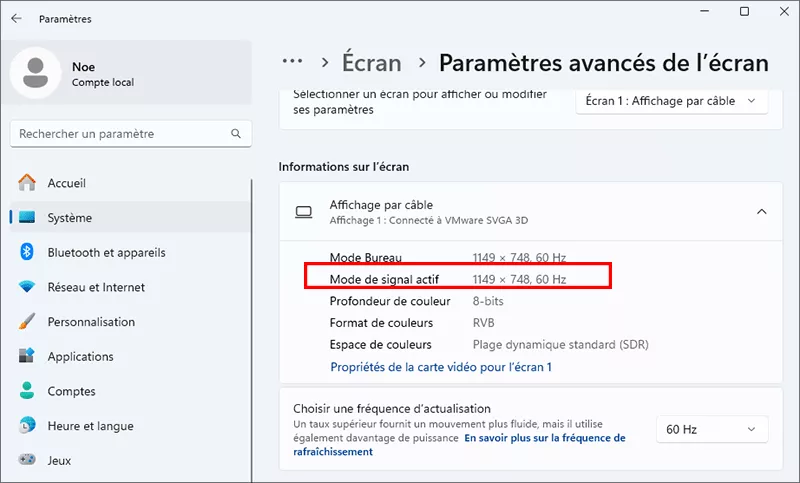Click the Profondeur de couleur 8-bits value
Image resolution: width=800 pixels, height=483 pixels.
coord(488,301)
